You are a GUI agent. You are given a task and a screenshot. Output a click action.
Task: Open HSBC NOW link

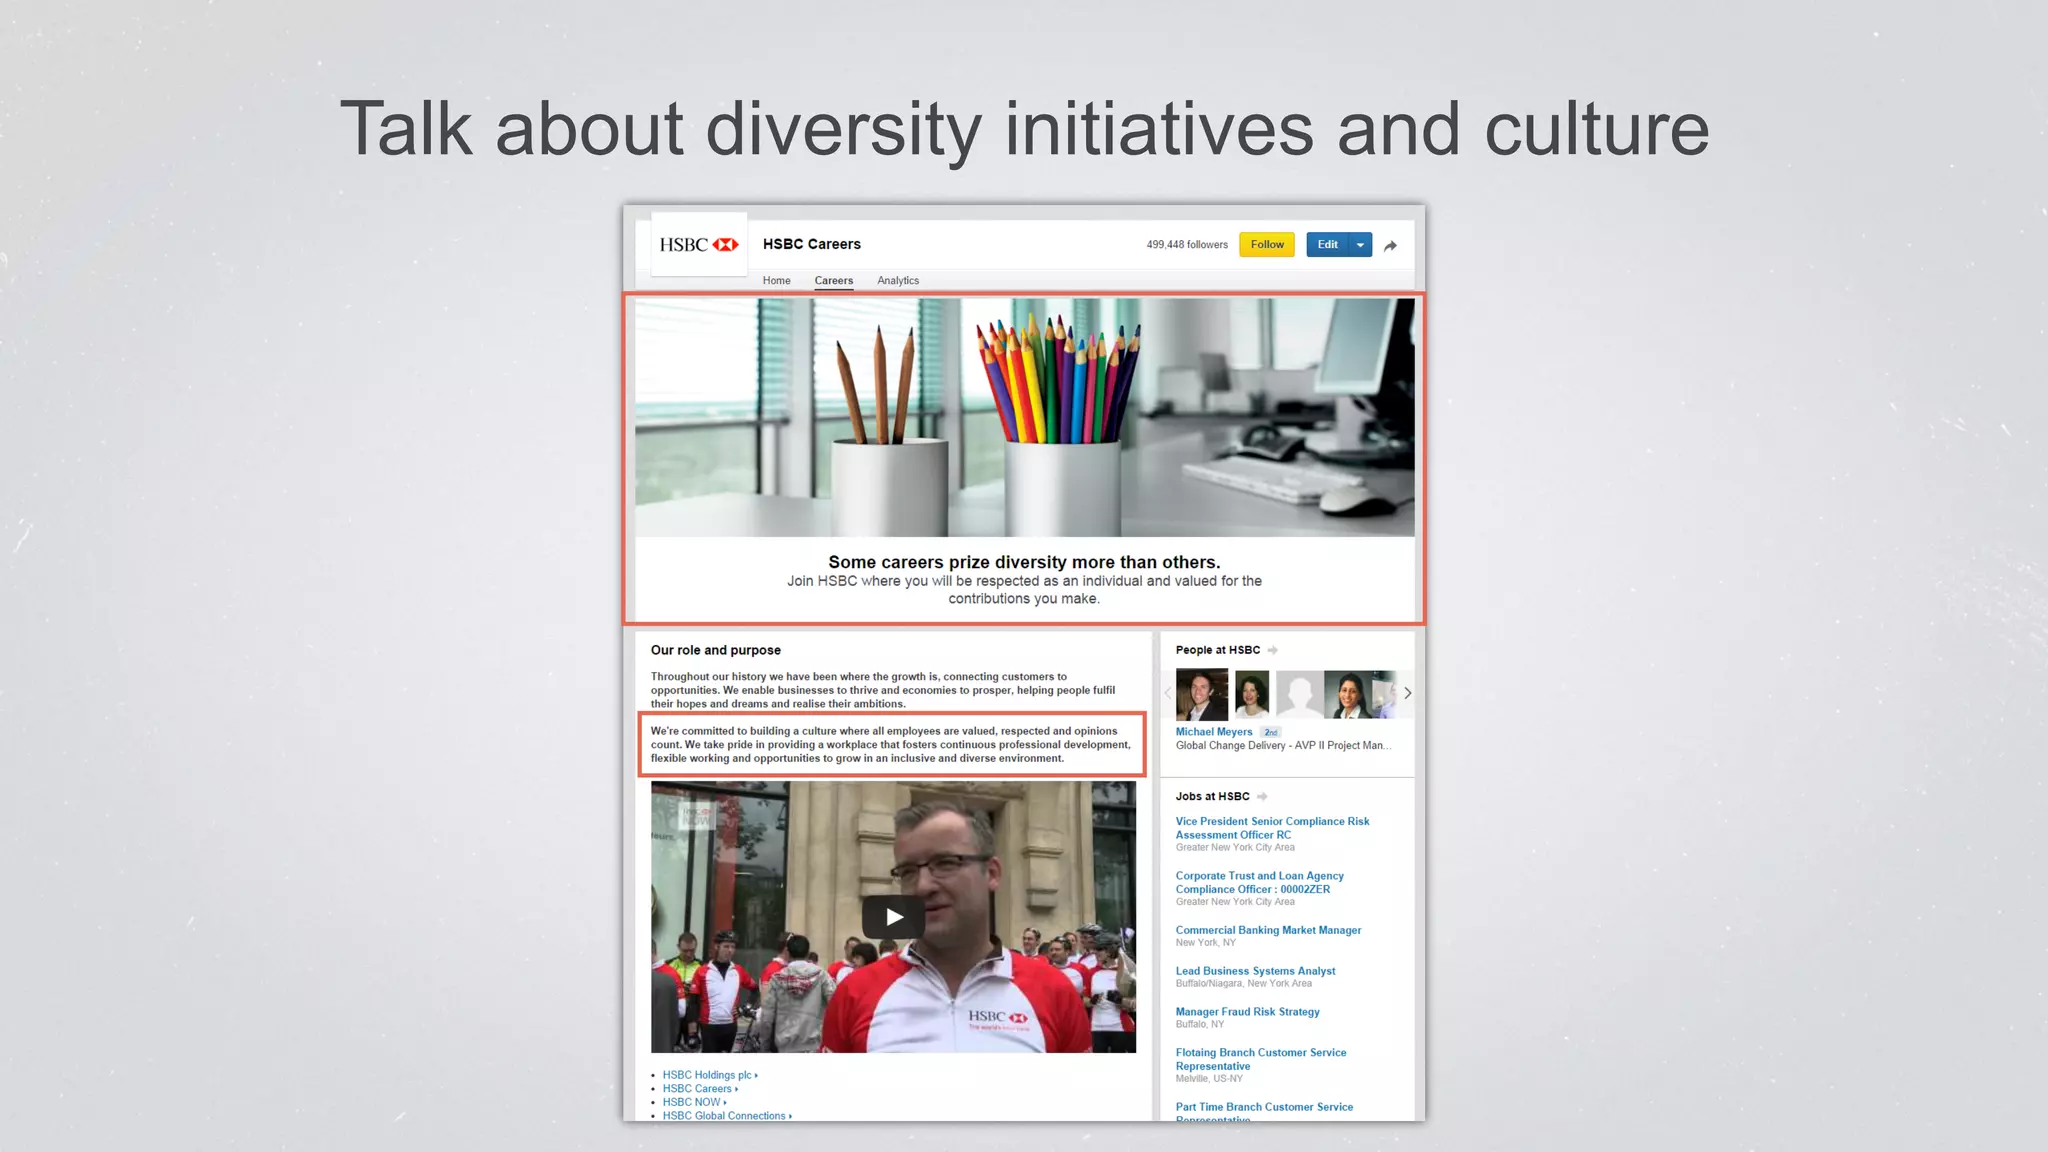[x=694, y=1102]
